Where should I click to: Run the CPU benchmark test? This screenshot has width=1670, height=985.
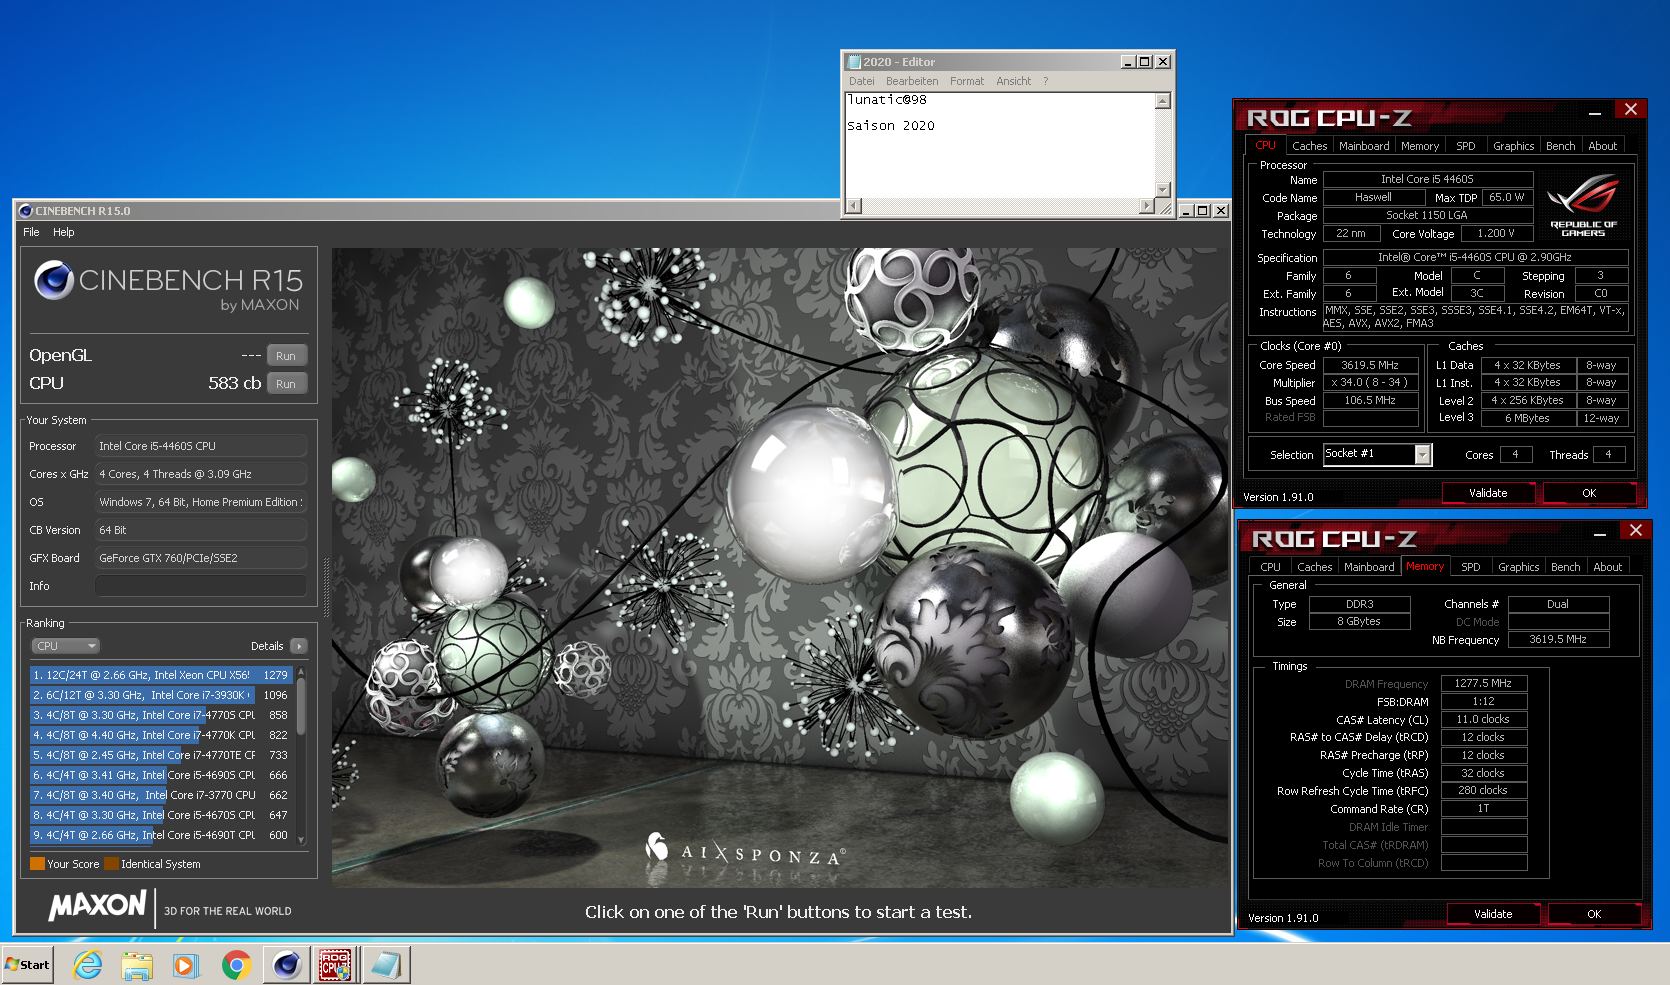tap(286, 384)
